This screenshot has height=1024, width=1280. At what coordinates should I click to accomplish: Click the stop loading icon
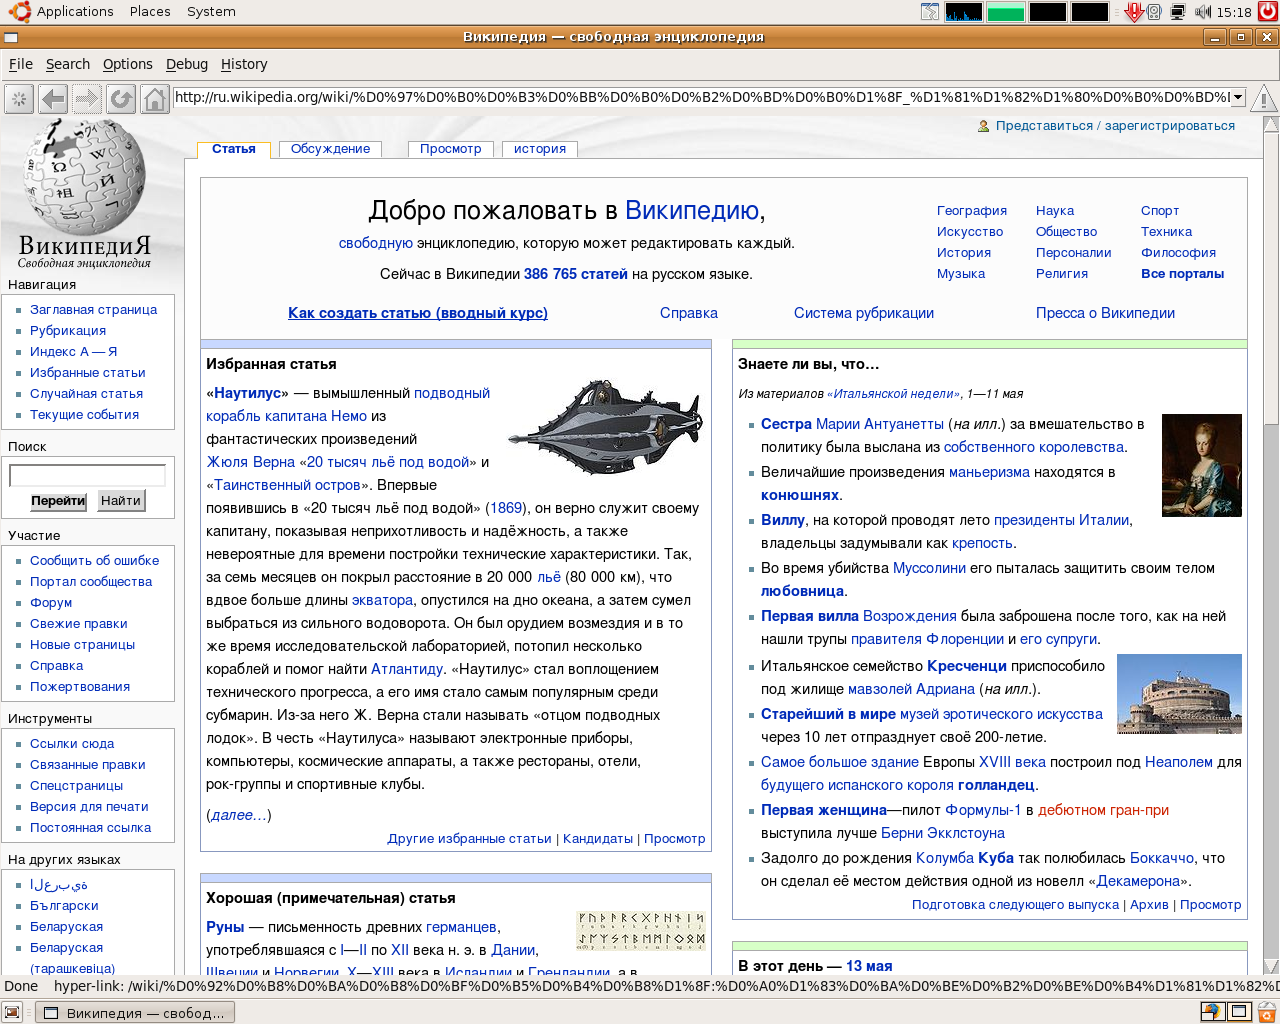[x=19, y=99]
